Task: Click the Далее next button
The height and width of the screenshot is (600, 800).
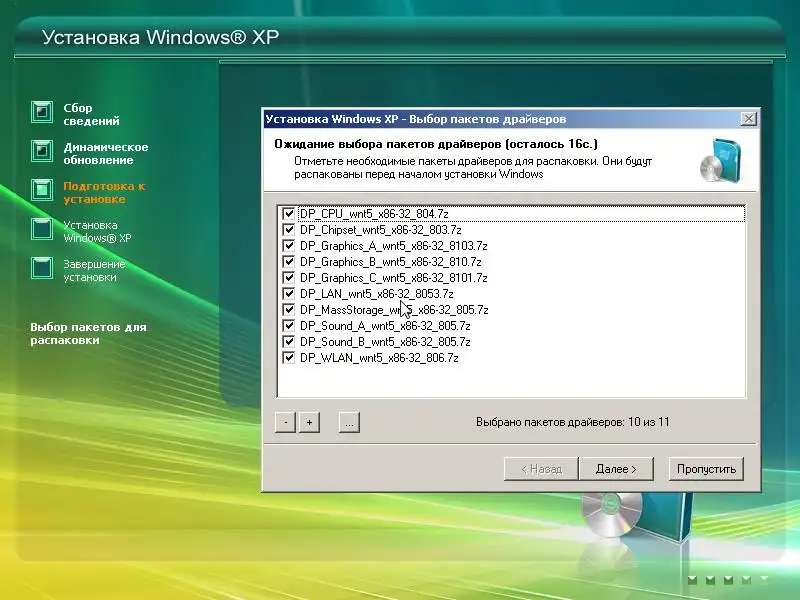Action: [616, 469]
